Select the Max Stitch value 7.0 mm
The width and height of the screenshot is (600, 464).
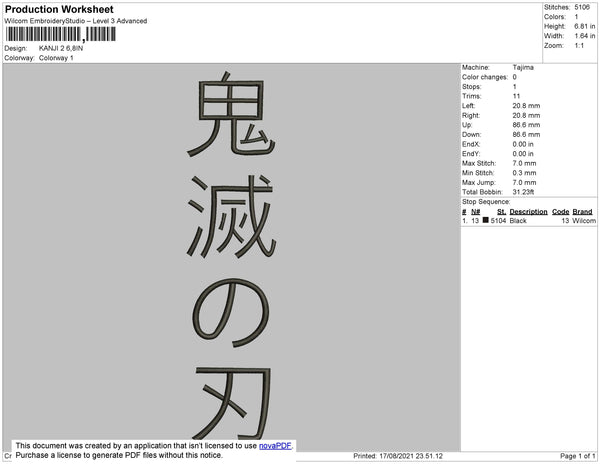pos(524,163)
